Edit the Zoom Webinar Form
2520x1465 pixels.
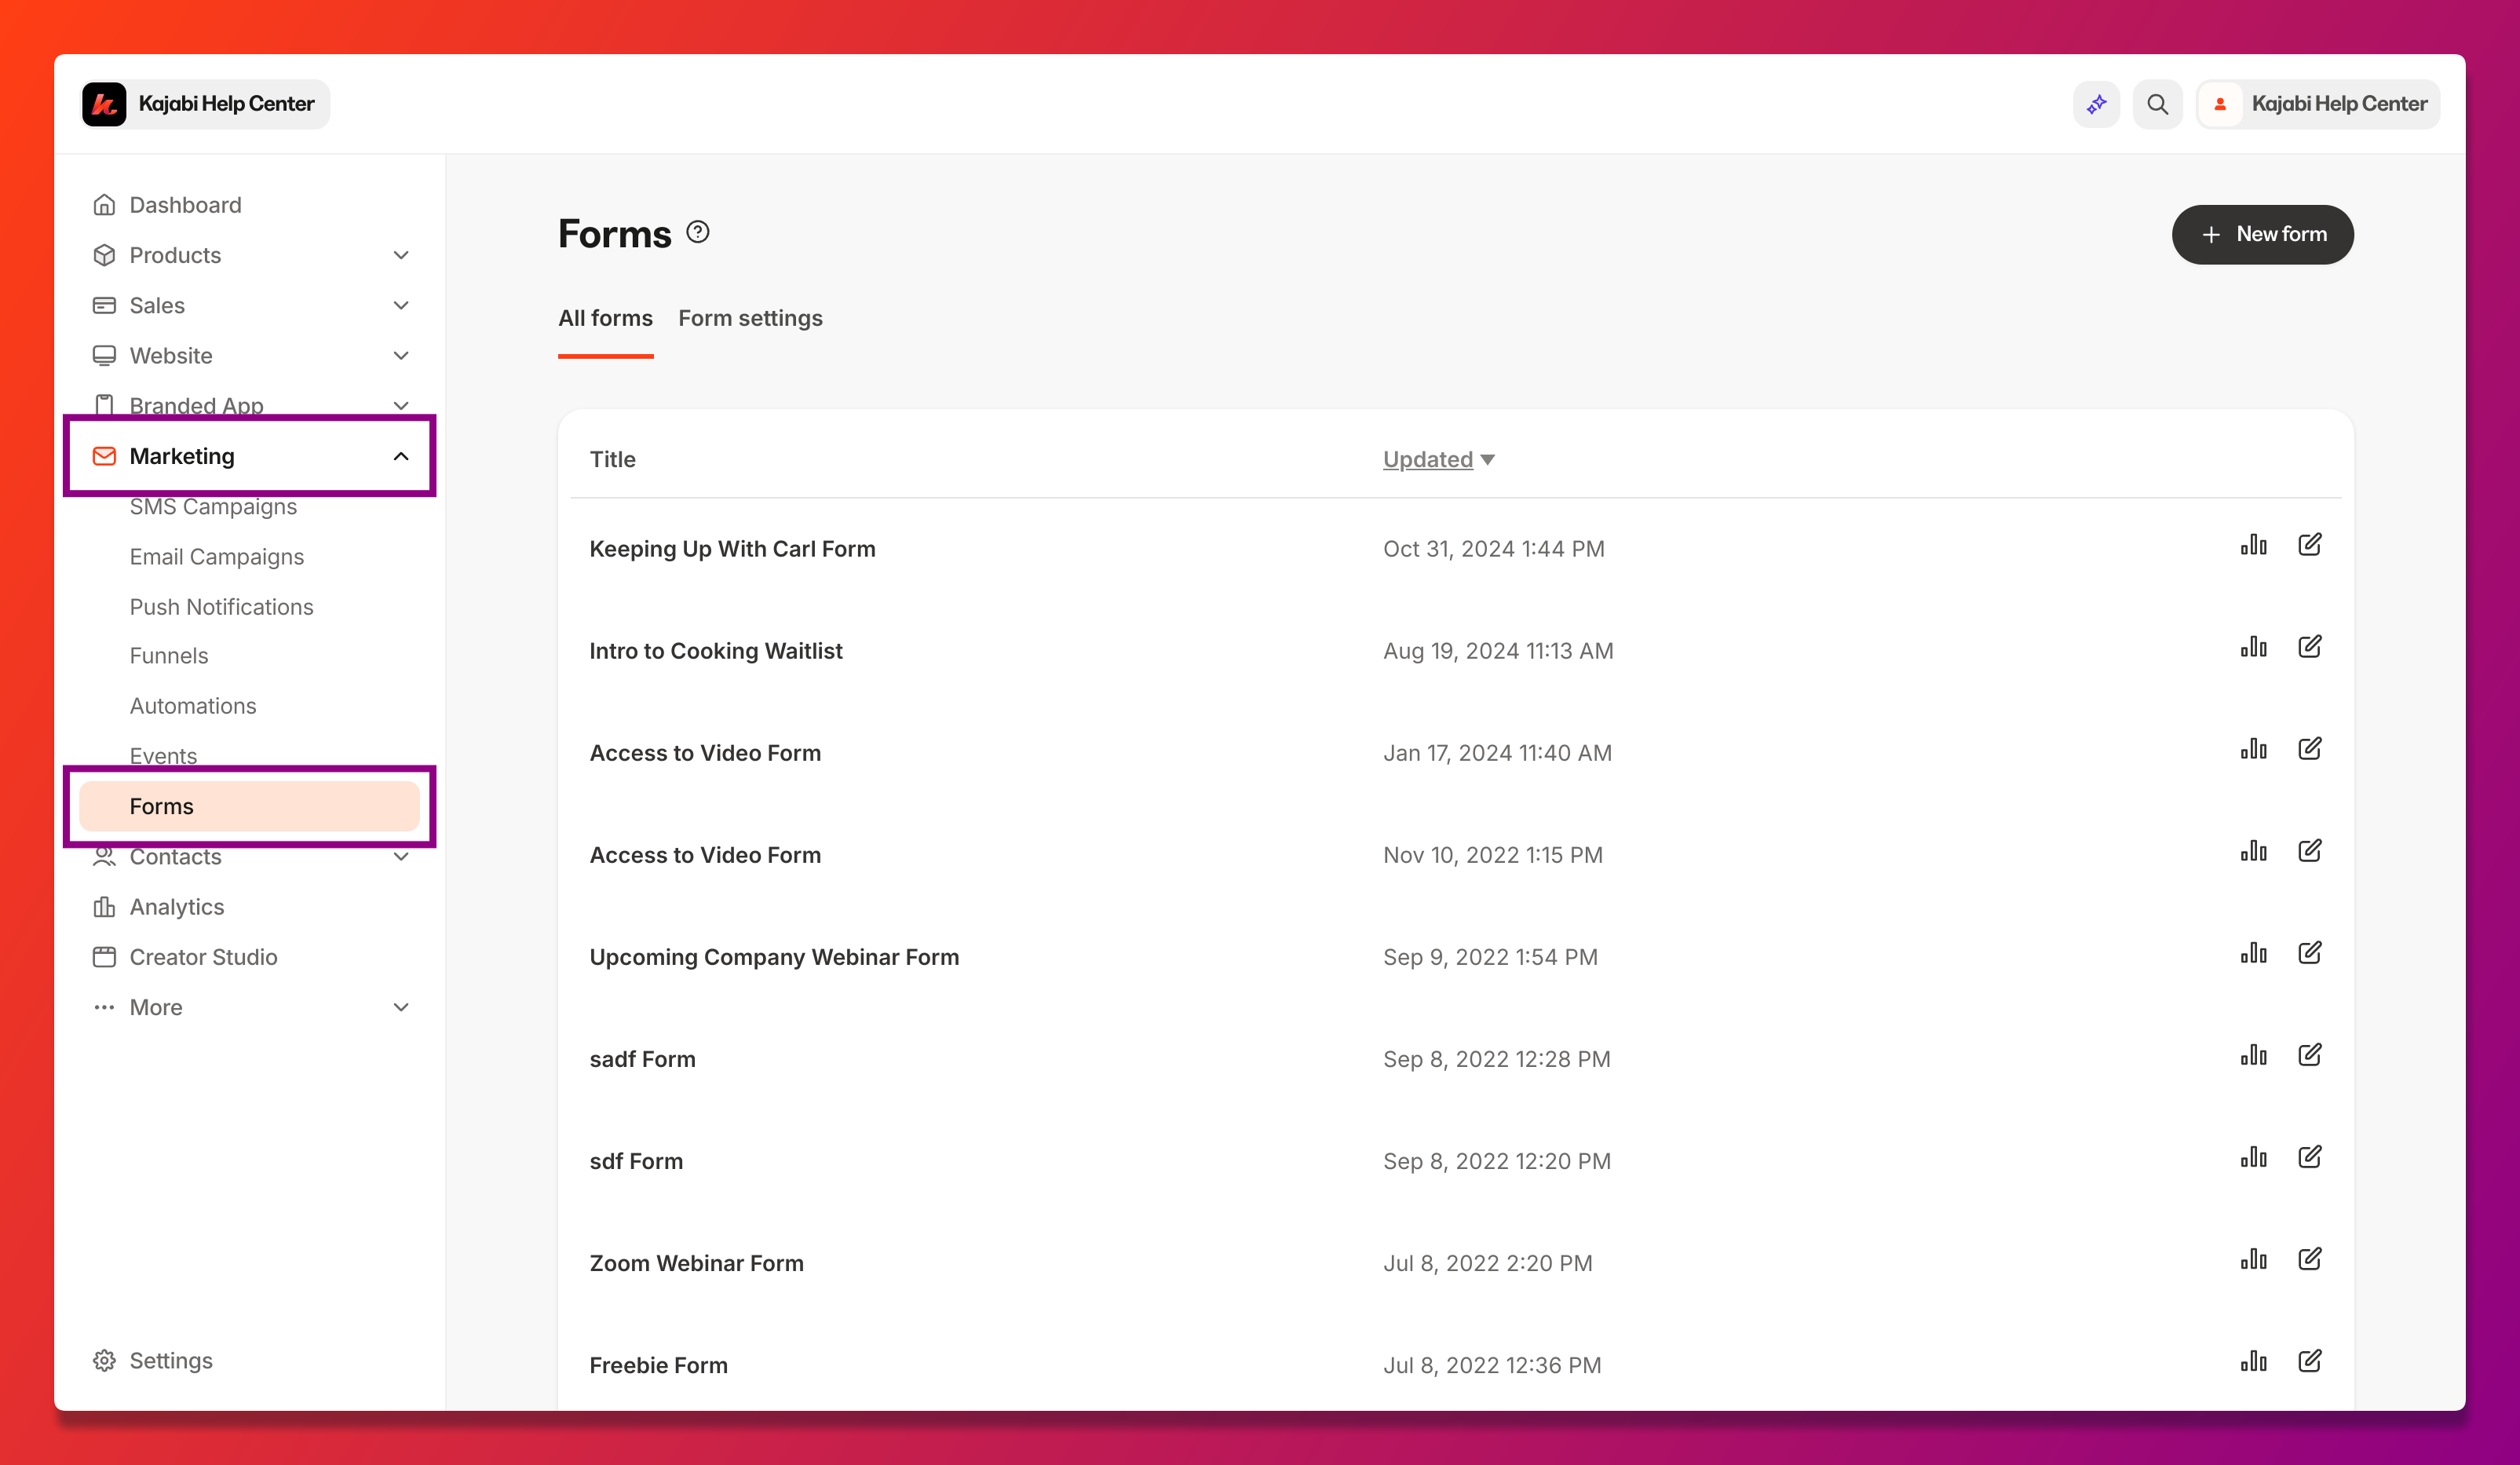pos(2309,1259)
